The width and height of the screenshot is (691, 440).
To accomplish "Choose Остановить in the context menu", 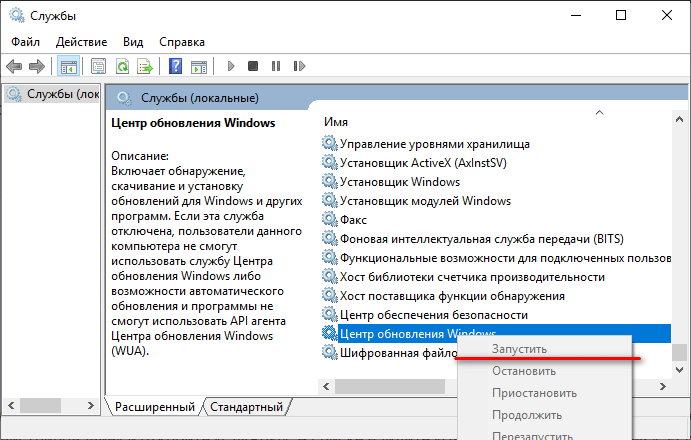I will click(x=545, y=371).
